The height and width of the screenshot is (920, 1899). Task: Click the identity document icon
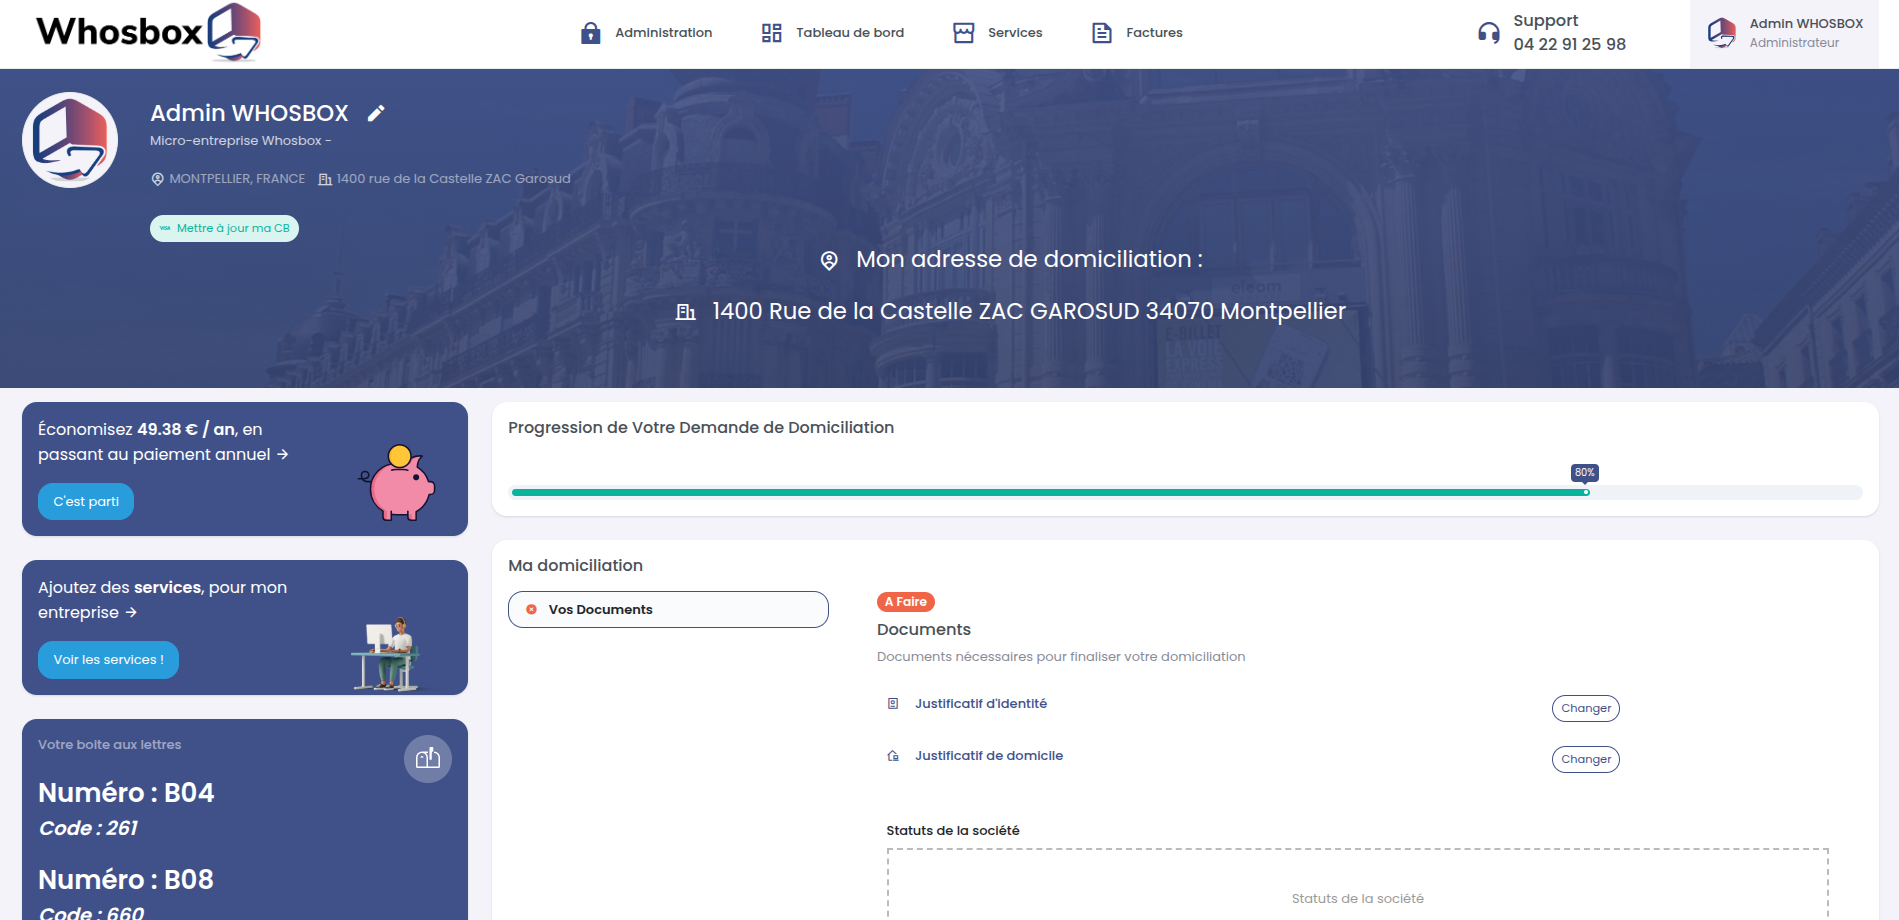tap(893, 704)
